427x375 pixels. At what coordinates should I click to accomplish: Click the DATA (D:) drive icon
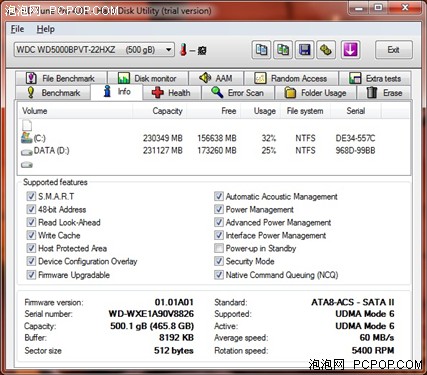pyautogui.click(x=27, y=152)
